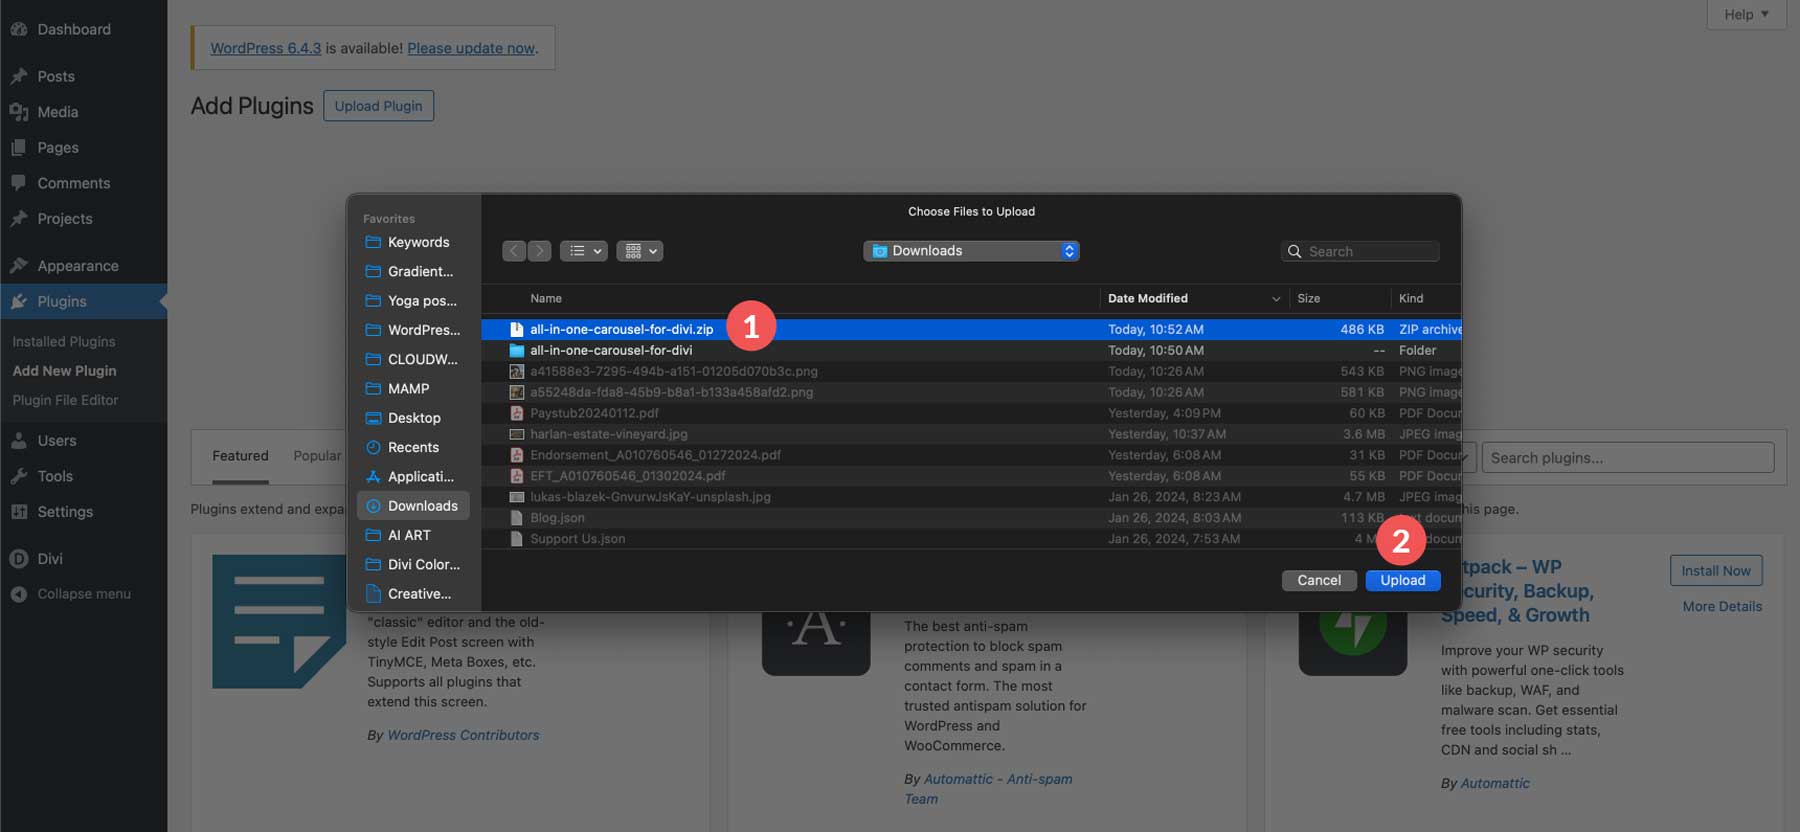Select lukas-blazek-GnvurwJsKaY-unsplash.jpg file
The width and height of the screenshot is (1800, 832).
(x=971, y=497)
